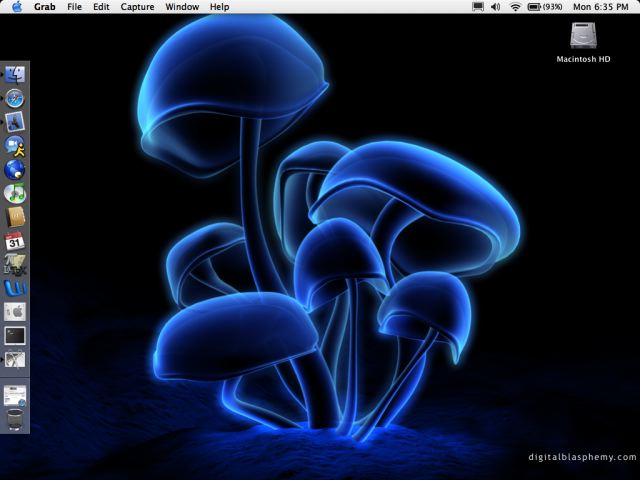Open the Wi-Fi status menu
The width and height of the screenshot is (640, 480).
[516, 7]
